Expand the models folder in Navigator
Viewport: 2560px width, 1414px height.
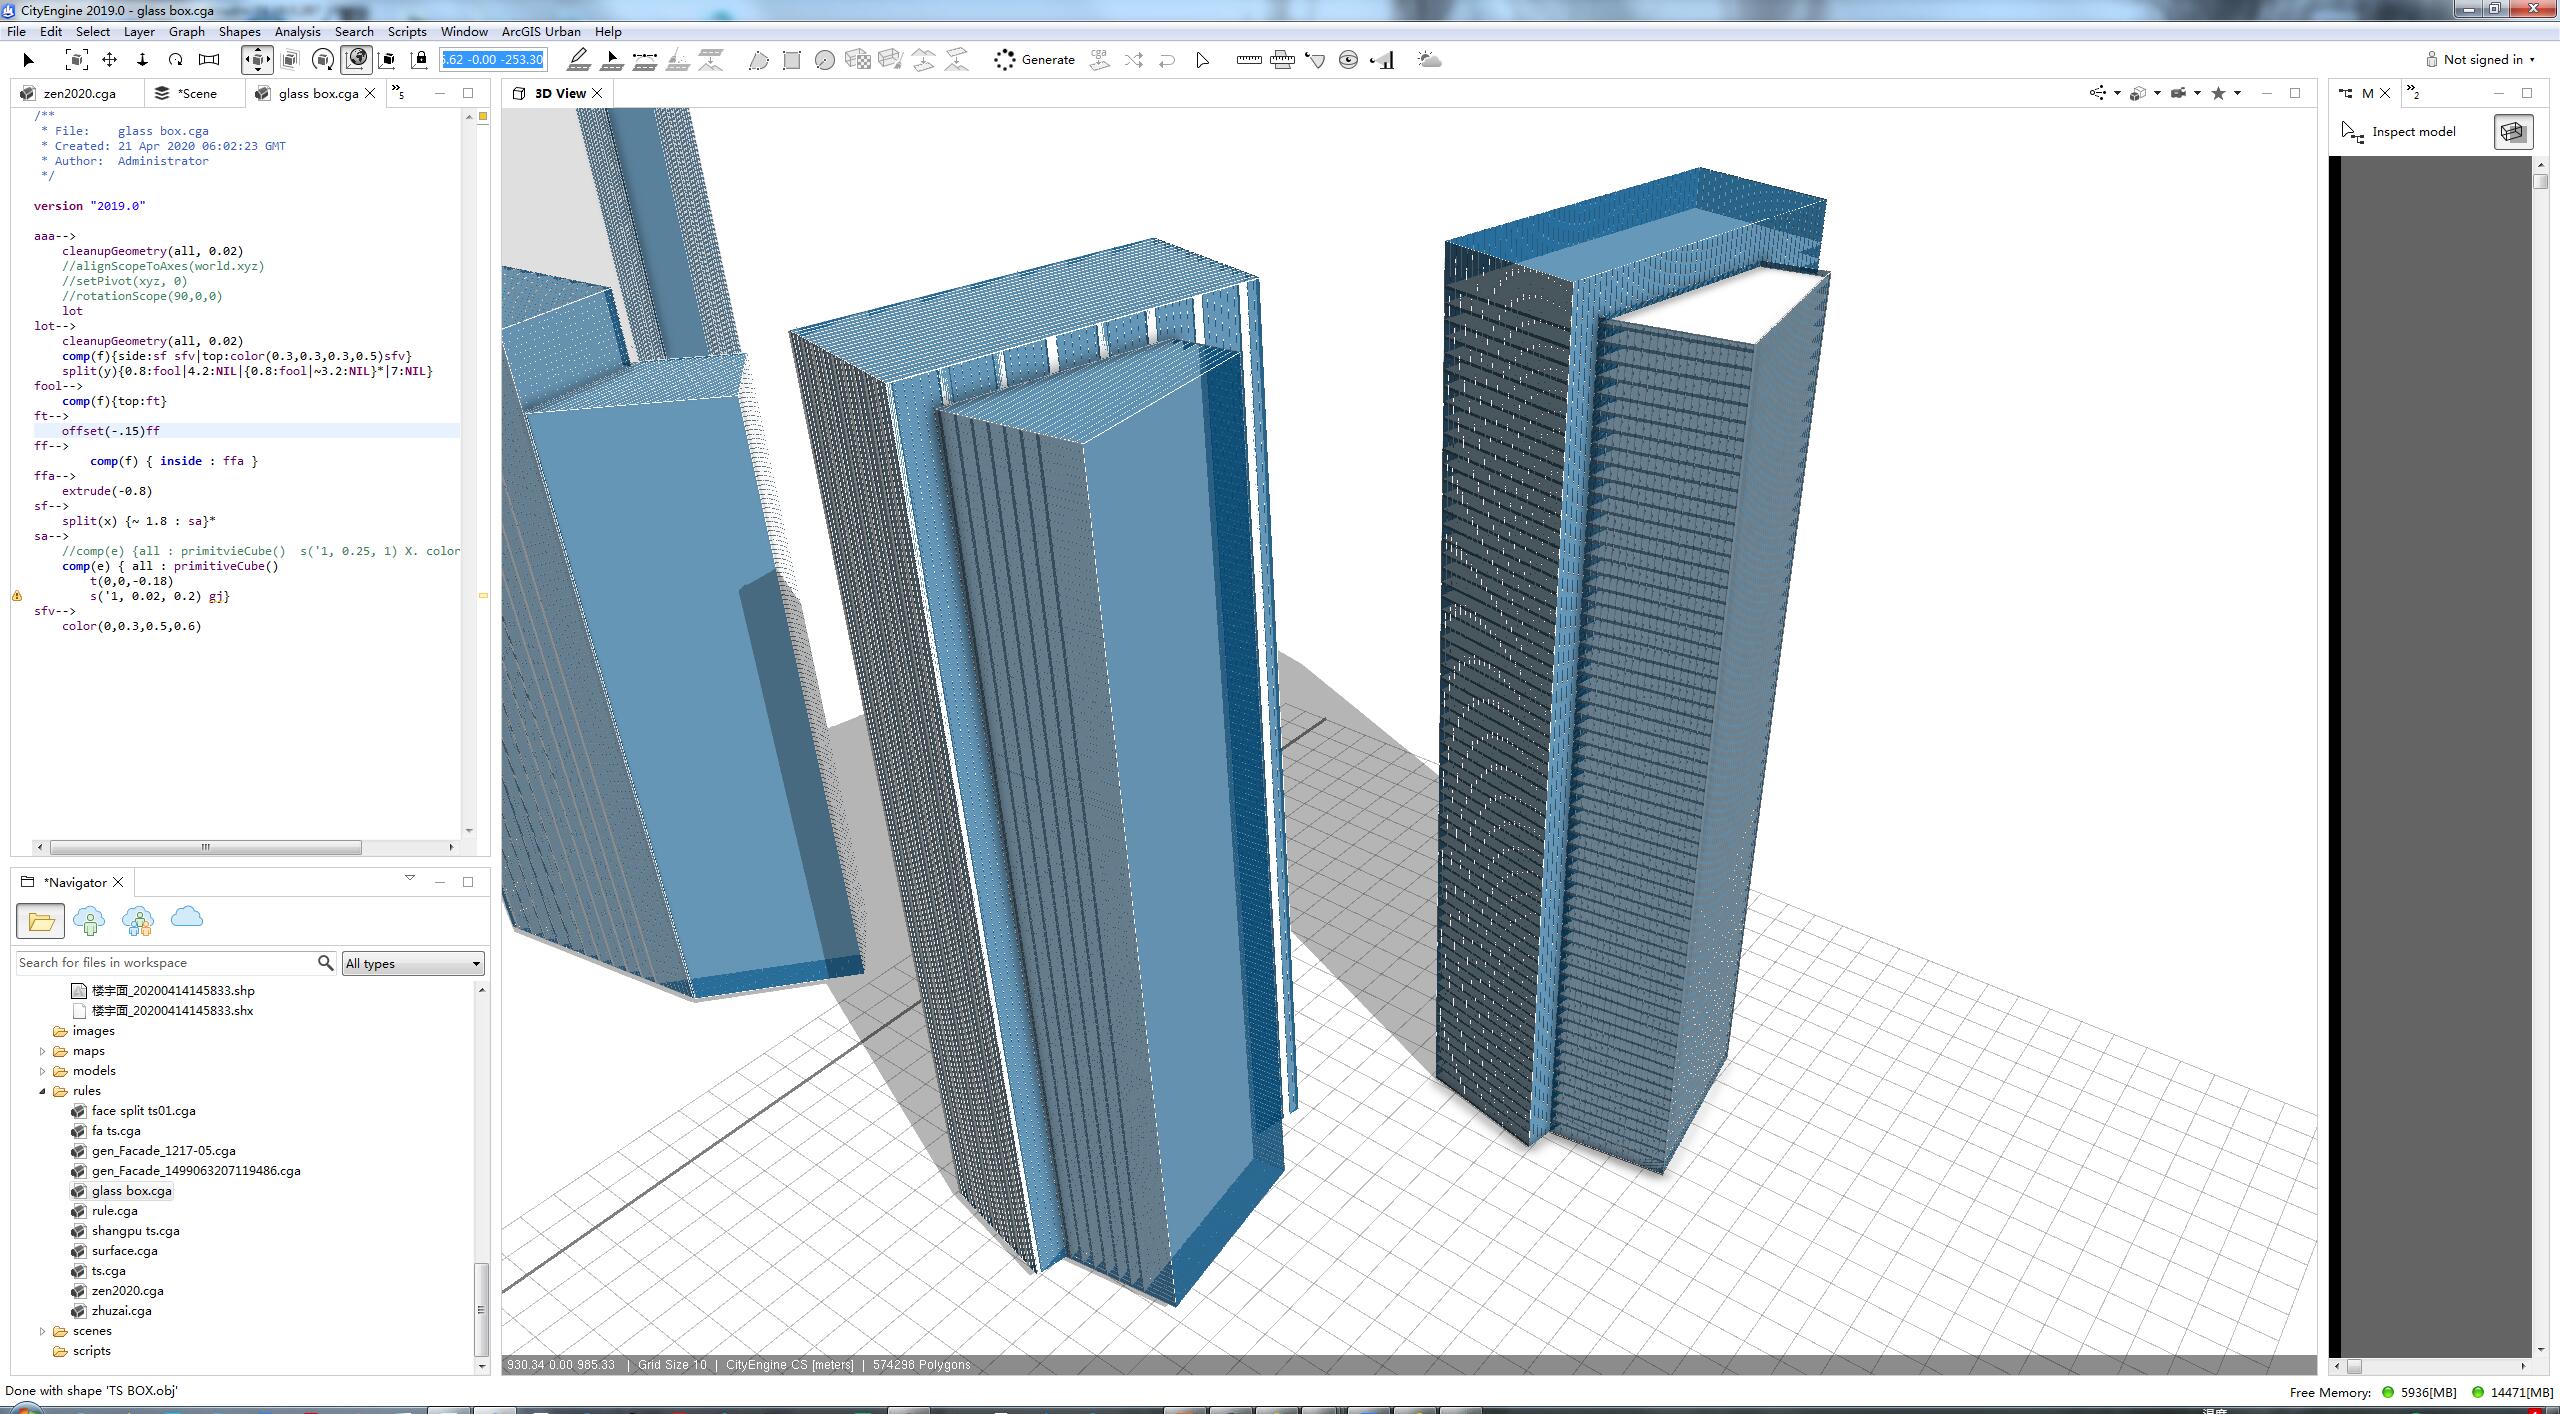click(42, 1071)
